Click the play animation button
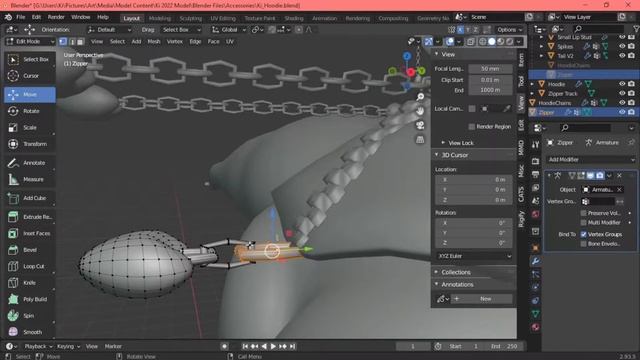The height and width of the screenshot is (360, 640). coord(273,347)
